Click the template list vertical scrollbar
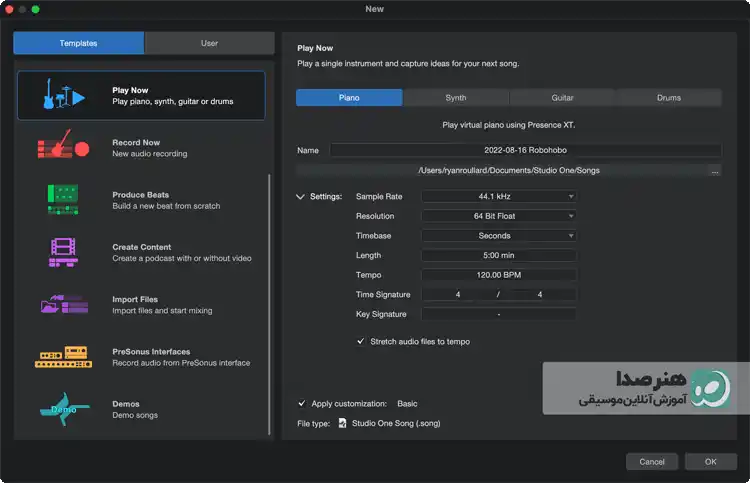Screen dimensions: 750x483 [270, 304]
